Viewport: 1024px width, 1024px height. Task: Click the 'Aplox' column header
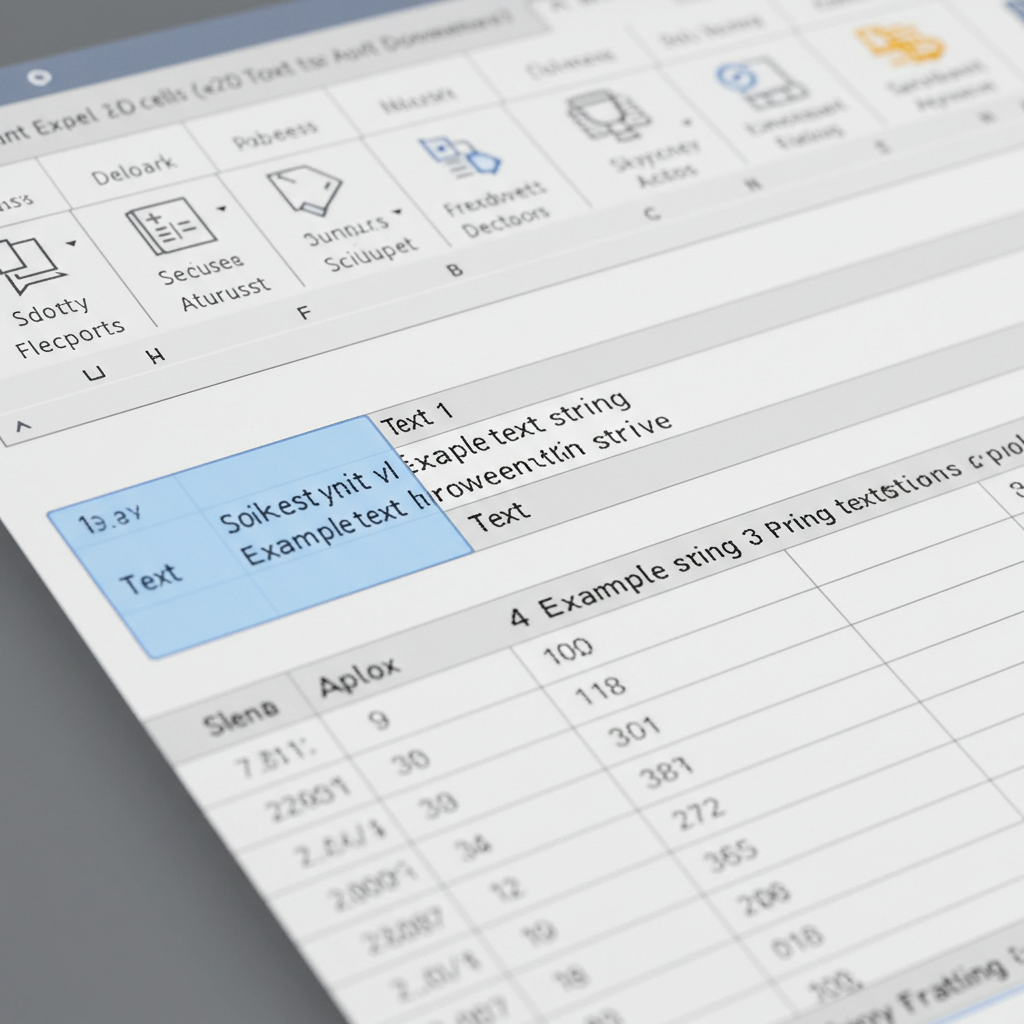[x=359, y=677]
